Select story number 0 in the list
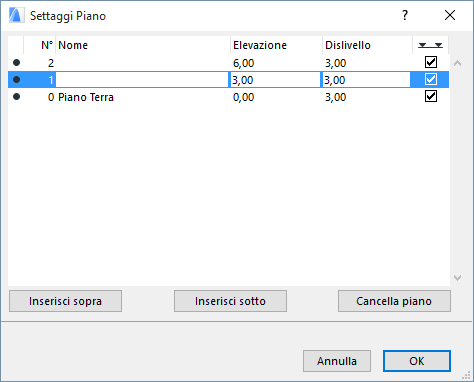Image resolution: width=474 pixels, height=382 pixels. point(51,97)
